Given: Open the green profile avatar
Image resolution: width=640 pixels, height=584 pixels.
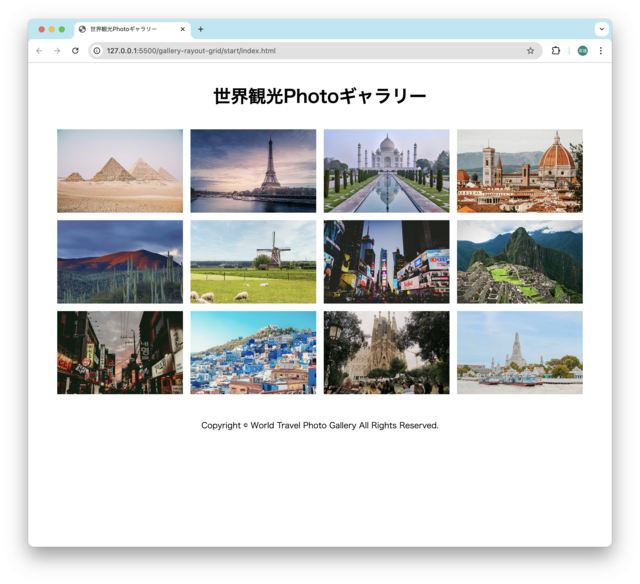Looking at the screenshot, I should pos(582,51).
